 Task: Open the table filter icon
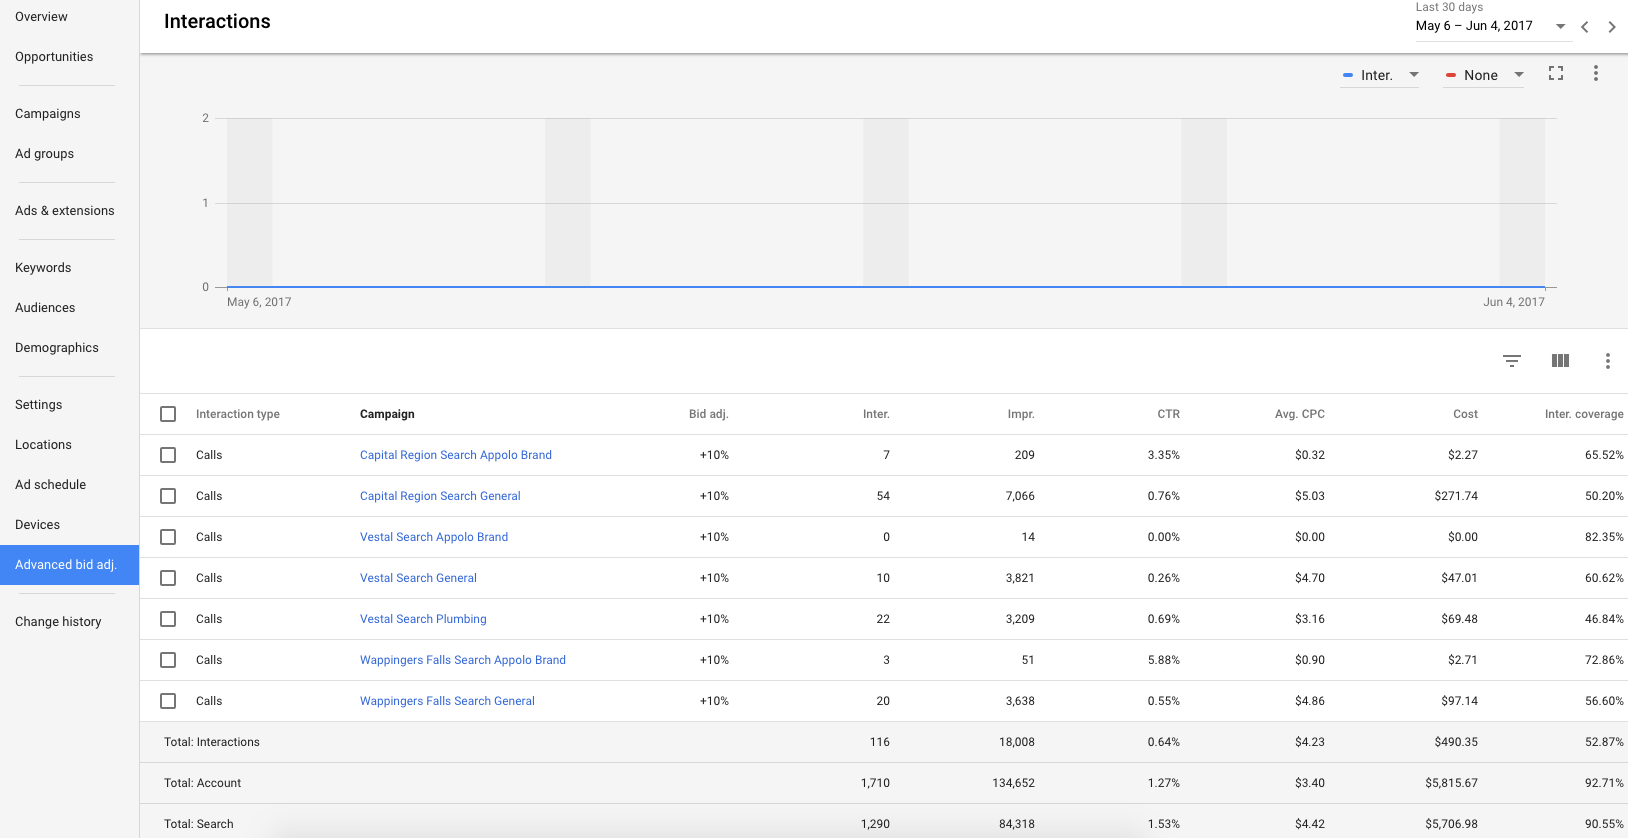1511,361
